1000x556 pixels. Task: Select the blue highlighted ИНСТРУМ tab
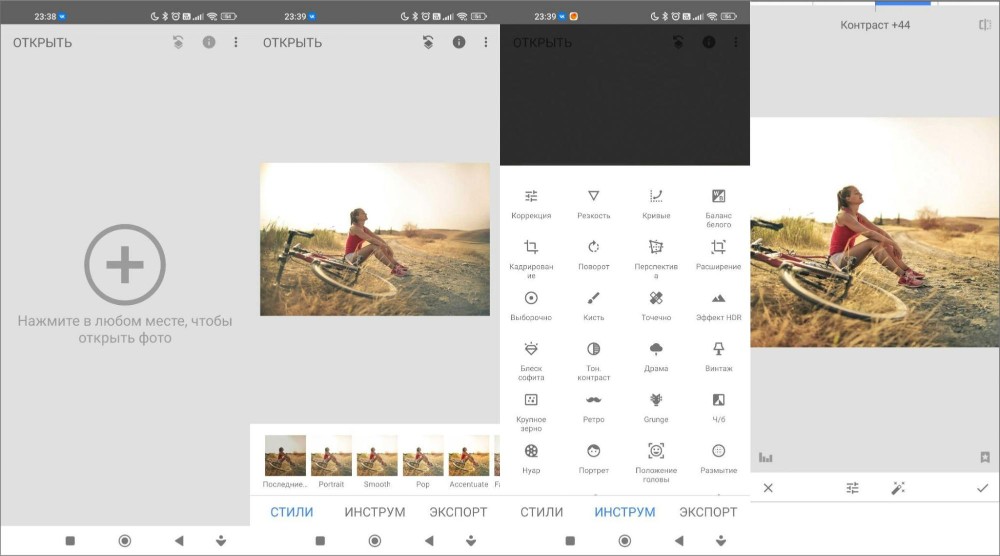625,512
